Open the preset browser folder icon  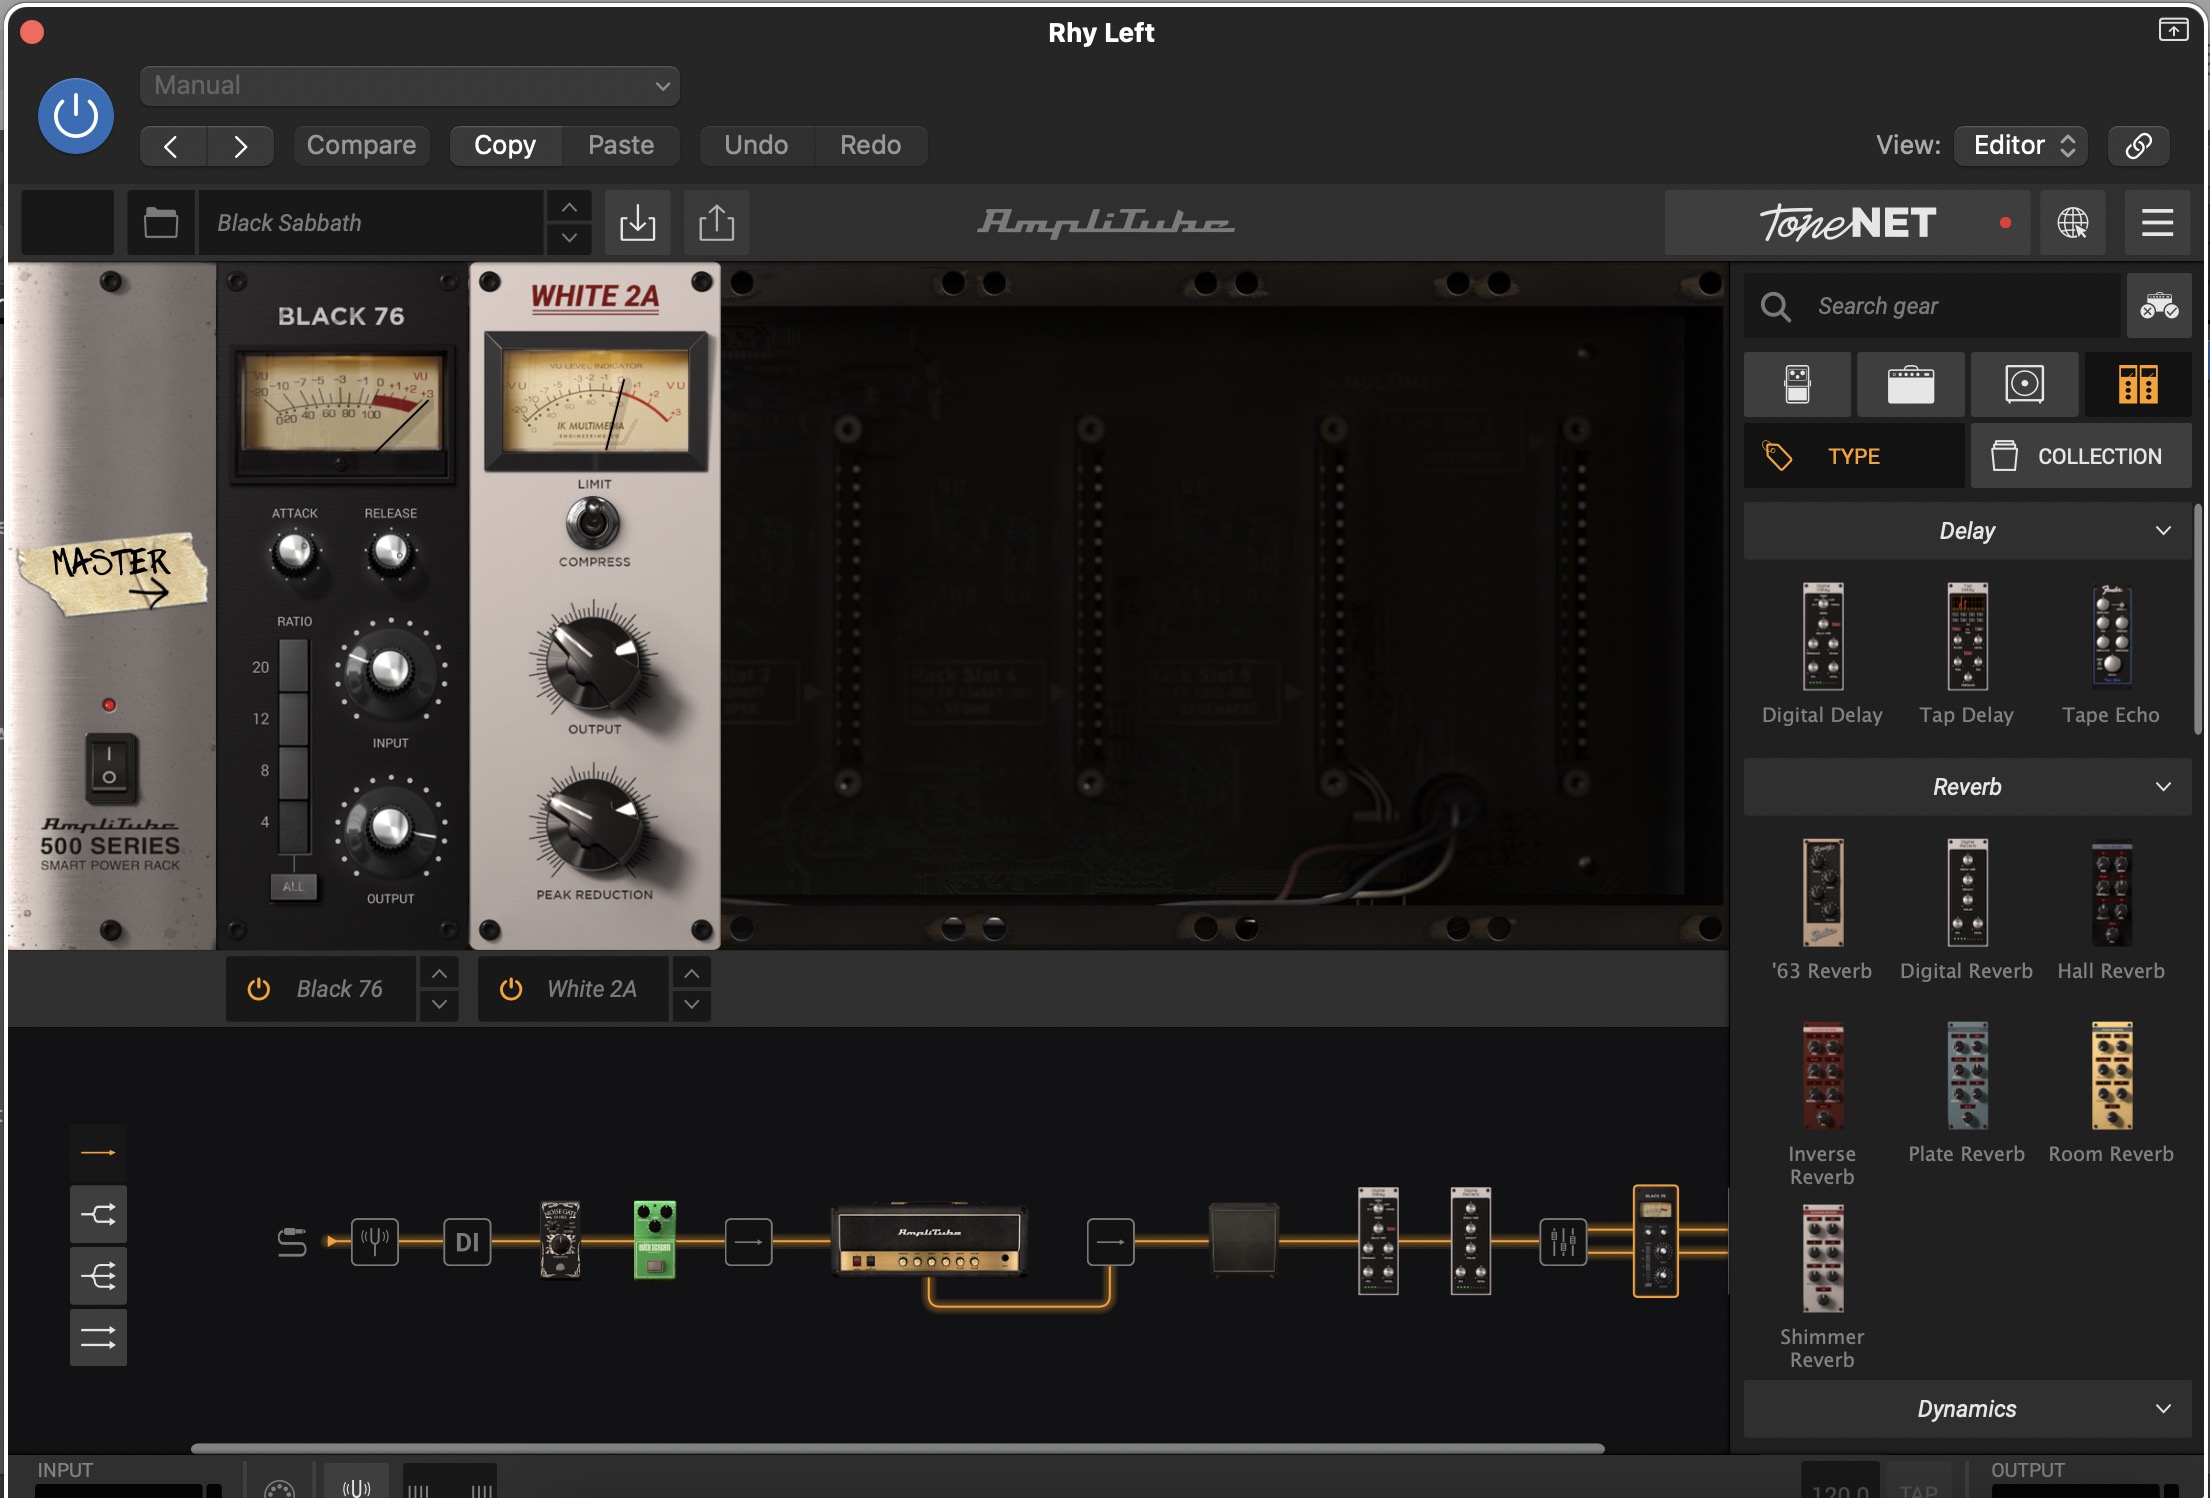[x=161, y=222]
